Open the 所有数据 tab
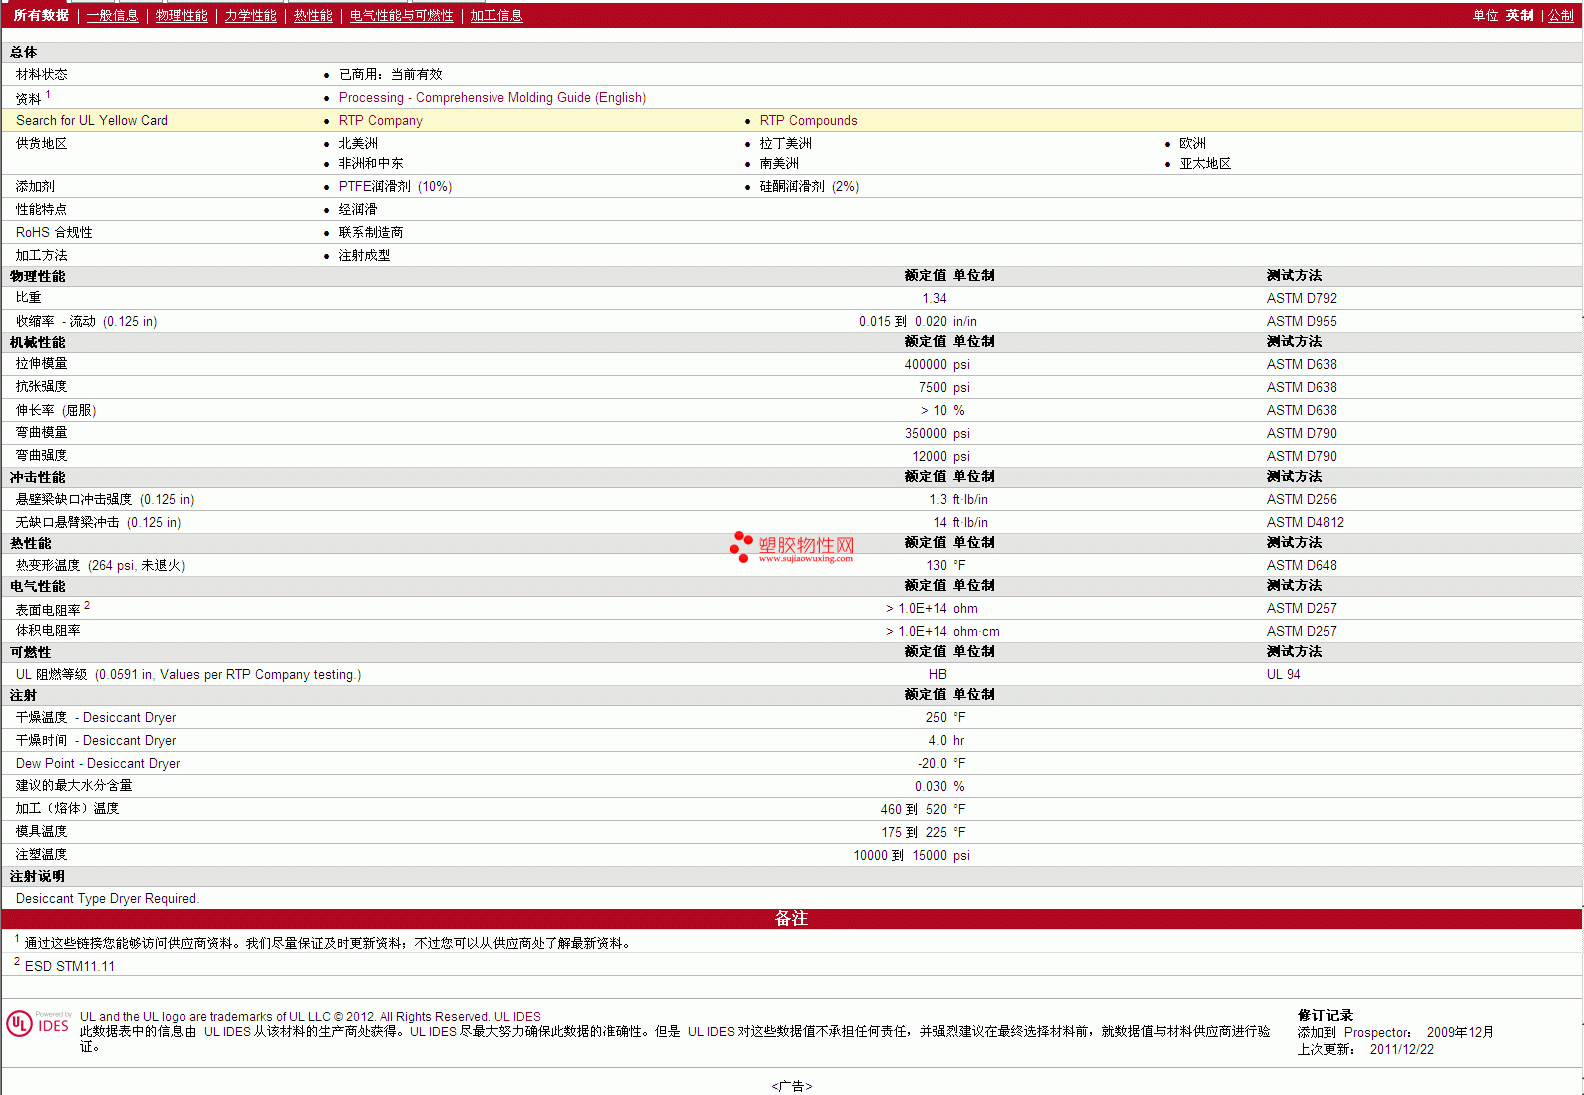 tap(41, 16)
